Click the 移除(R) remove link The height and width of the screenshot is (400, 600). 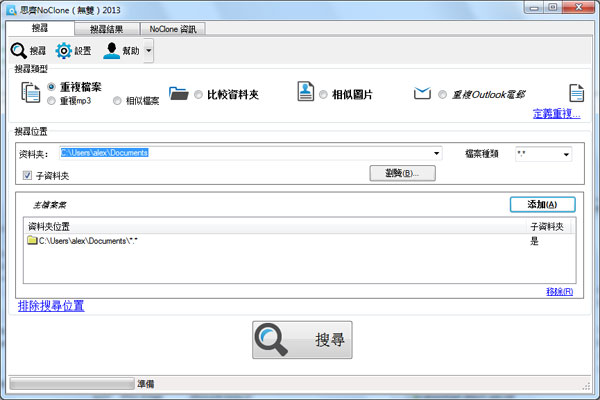[559, 291]
